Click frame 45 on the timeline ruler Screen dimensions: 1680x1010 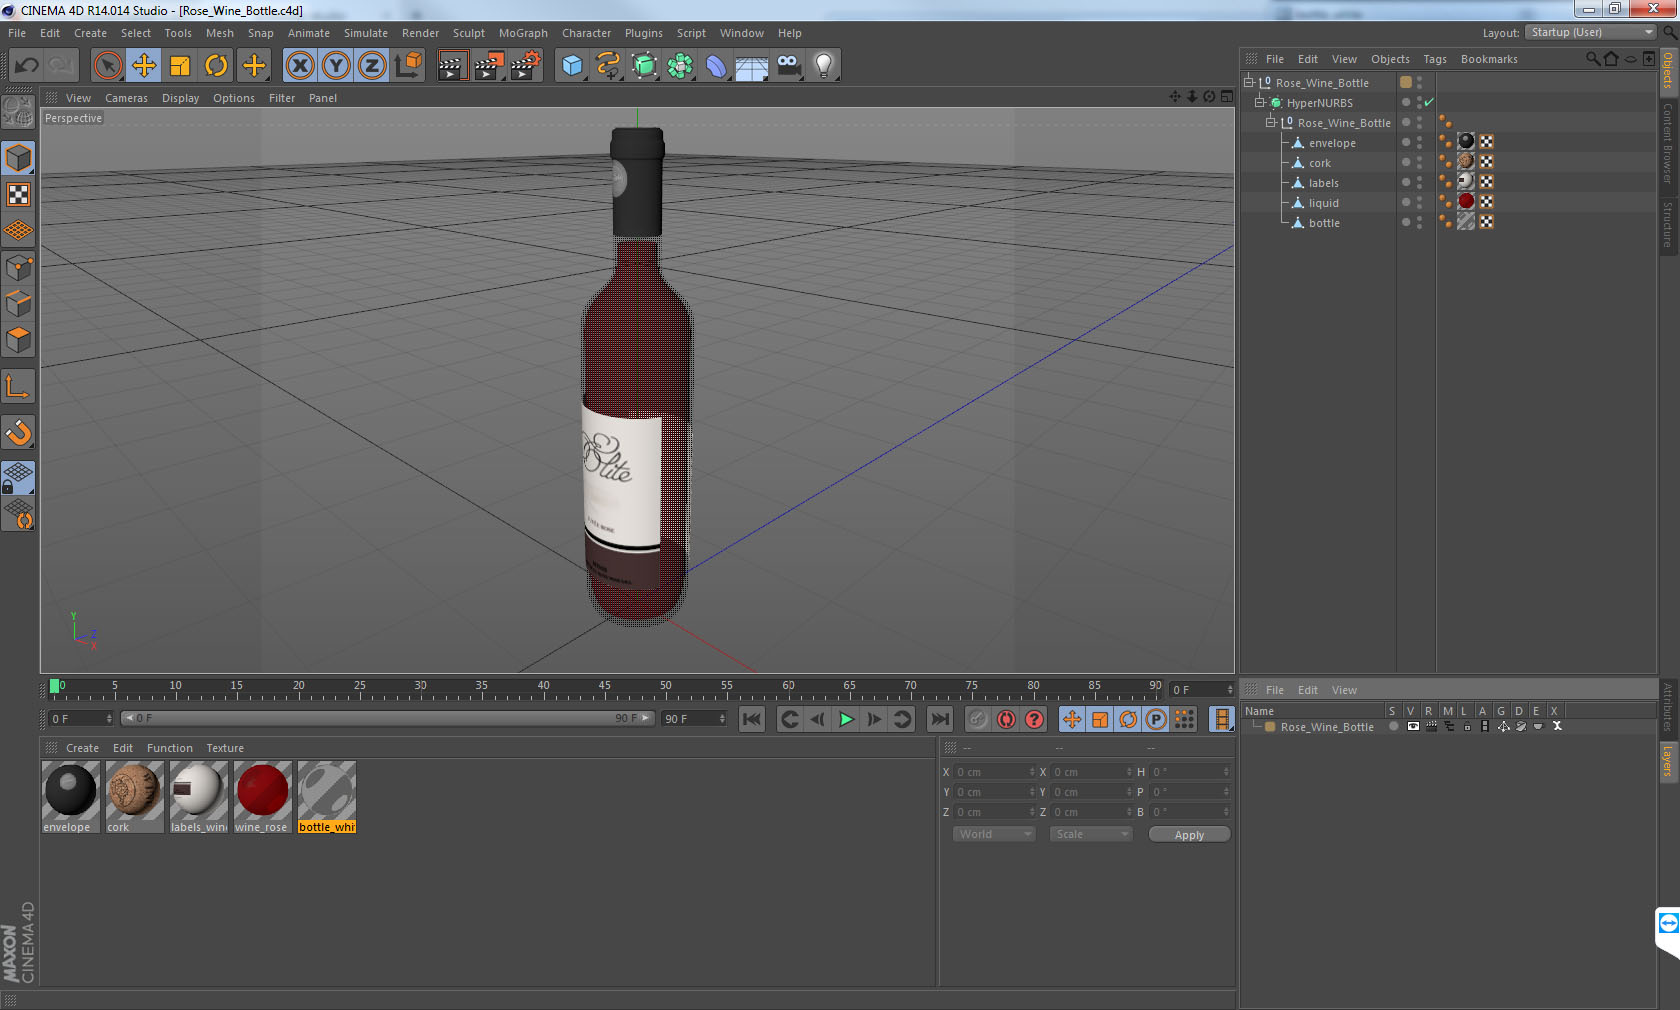(x=605, y=688)
